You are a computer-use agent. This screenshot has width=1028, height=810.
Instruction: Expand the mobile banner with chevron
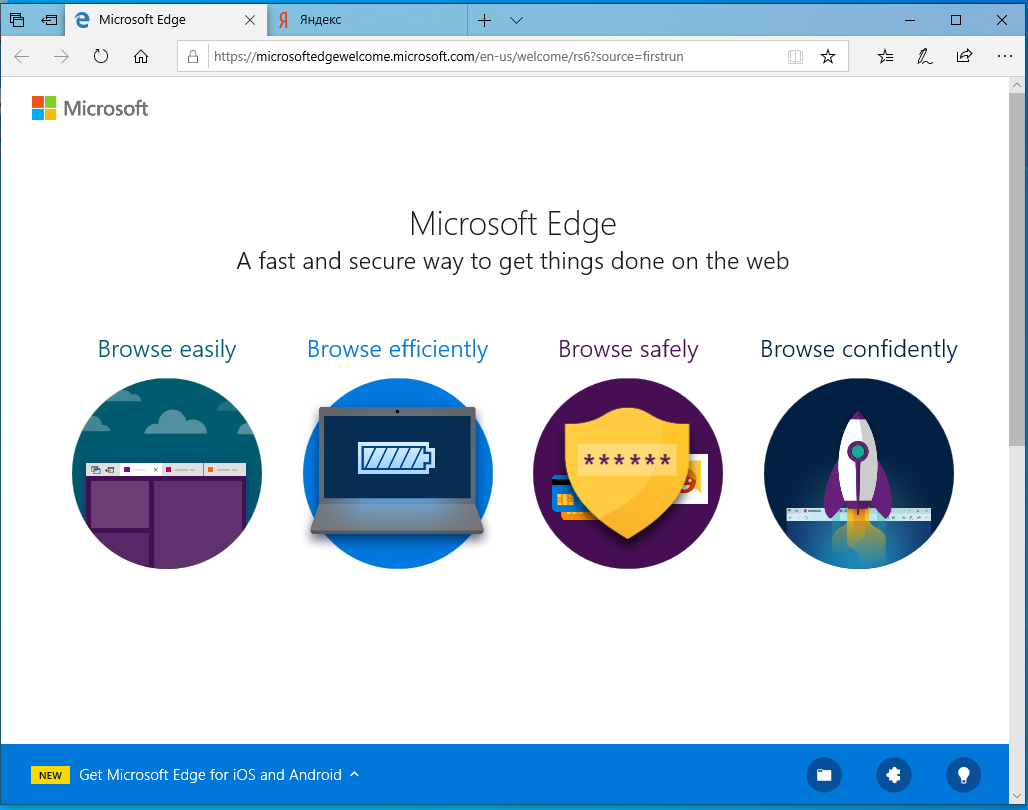click(354, 775)
